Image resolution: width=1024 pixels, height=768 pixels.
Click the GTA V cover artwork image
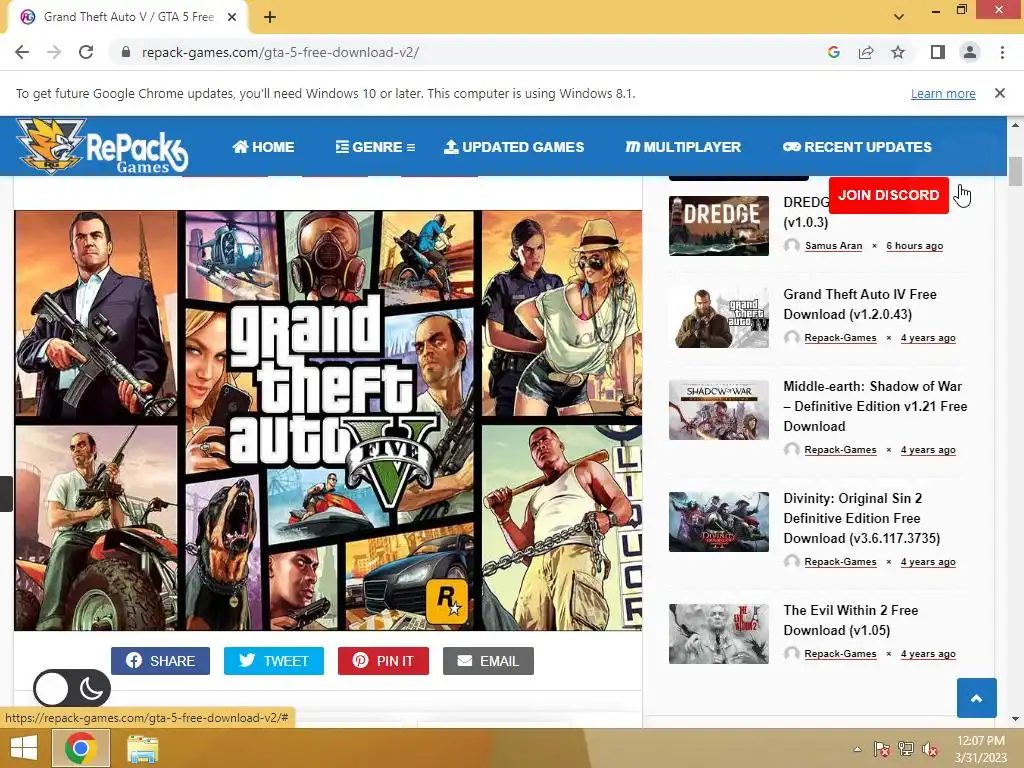tap(328, 421)
